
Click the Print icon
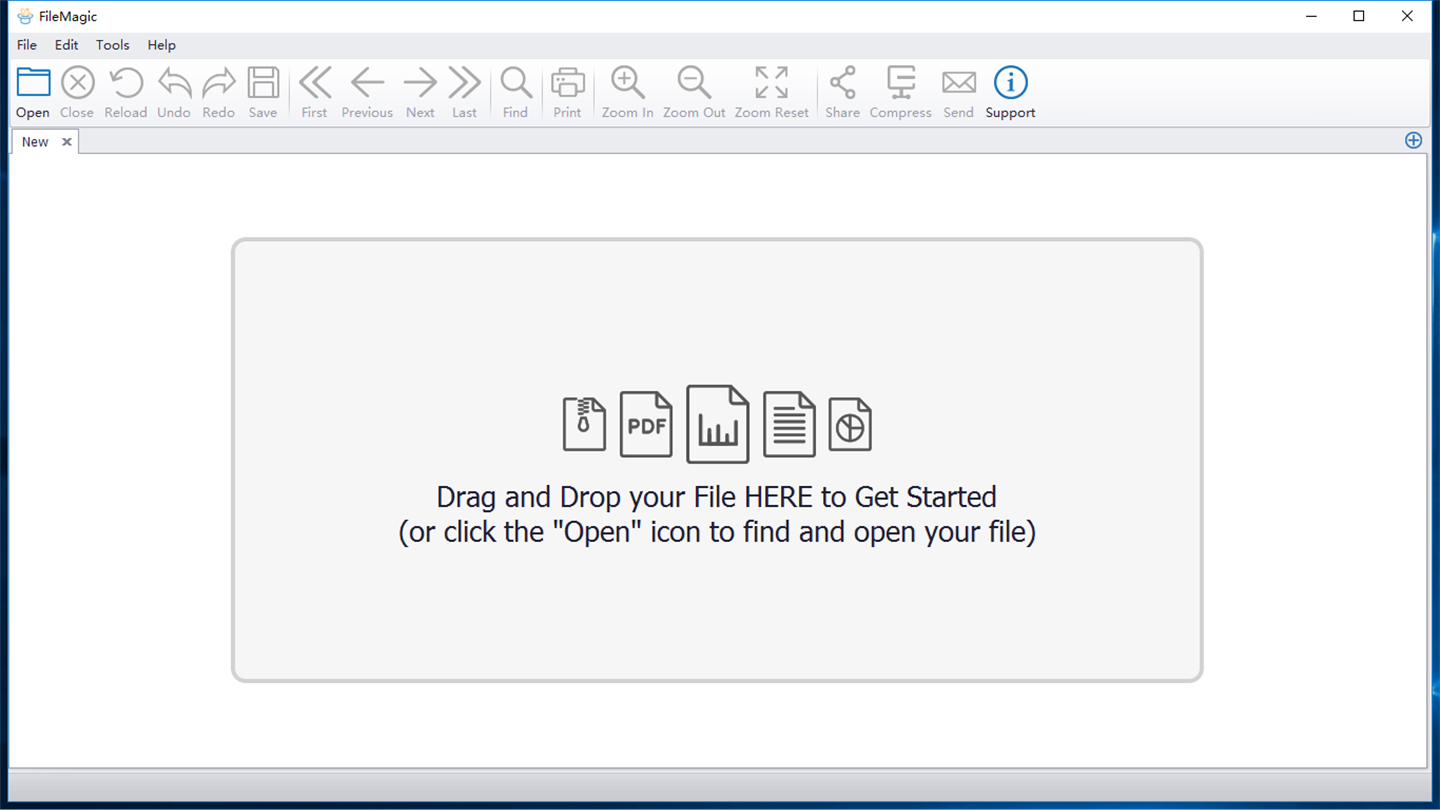pos(568,83)
